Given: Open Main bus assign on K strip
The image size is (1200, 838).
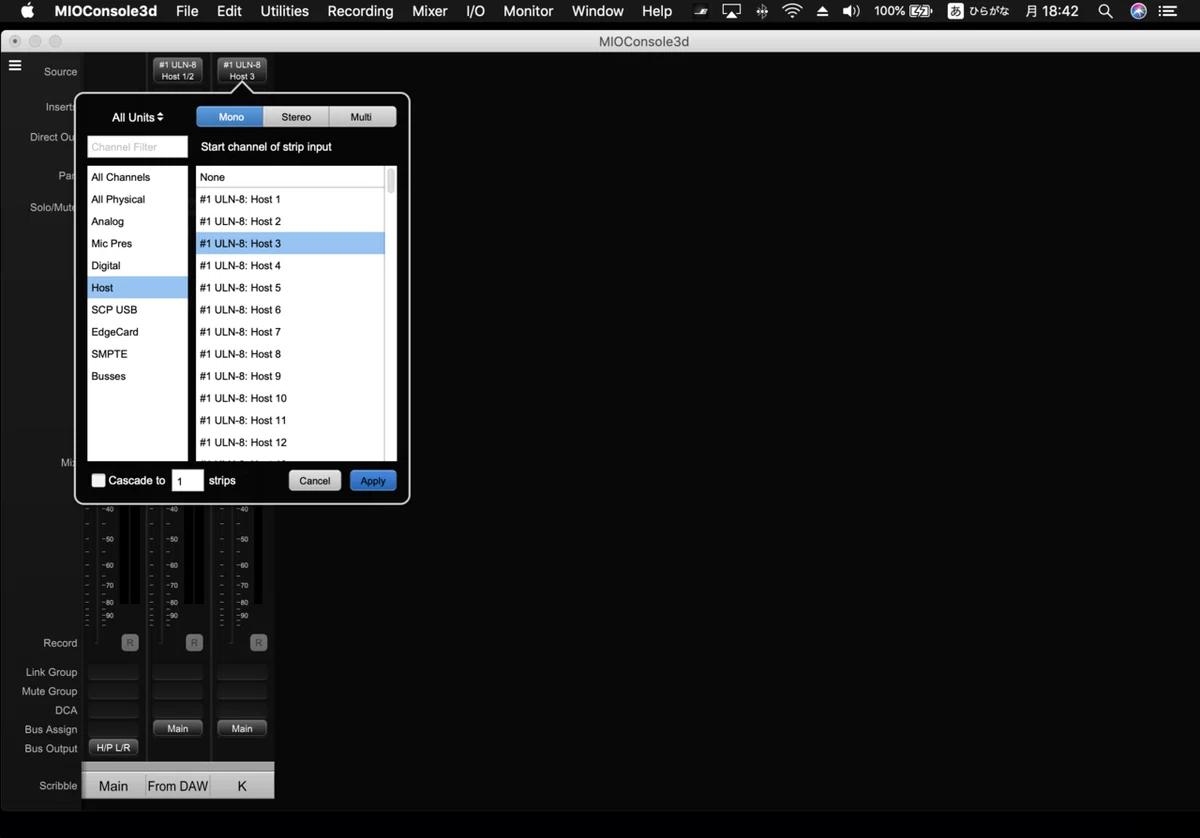Looking at the screenshot, I should tap(242, 728).
